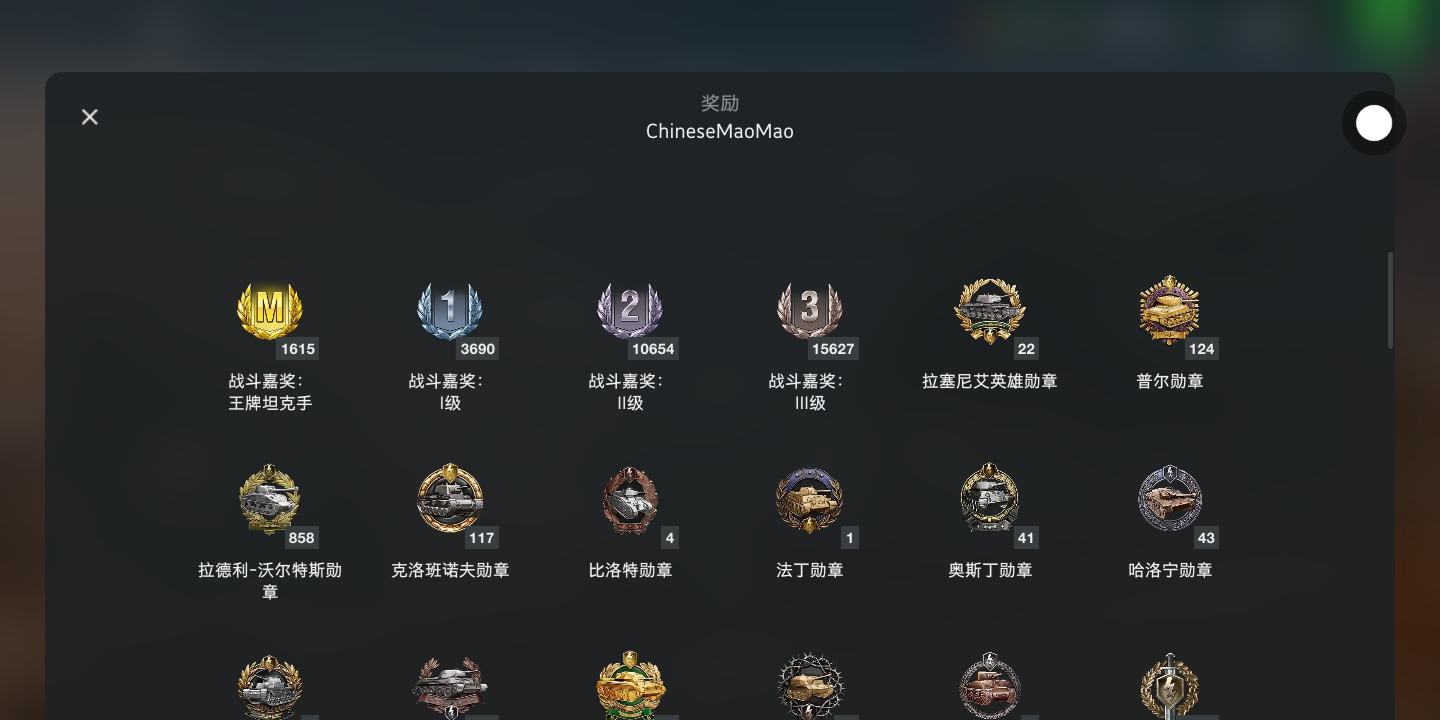Image resolution: width=1440 pixels, height=720 pixels.
Task: Select the Mastery Badge II class icon
Action: pyautogui.click(x=630, y=311)
